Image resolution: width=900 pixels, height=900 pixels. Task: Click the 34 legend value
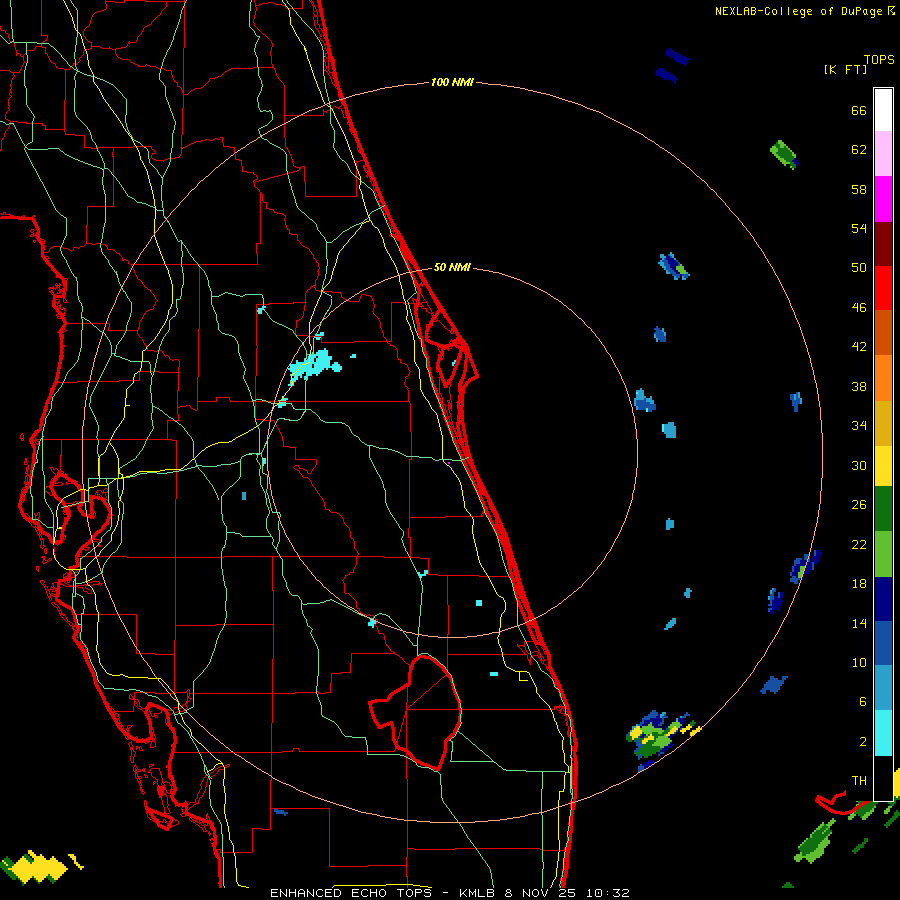pyautogui.click(x=859, y=426)
